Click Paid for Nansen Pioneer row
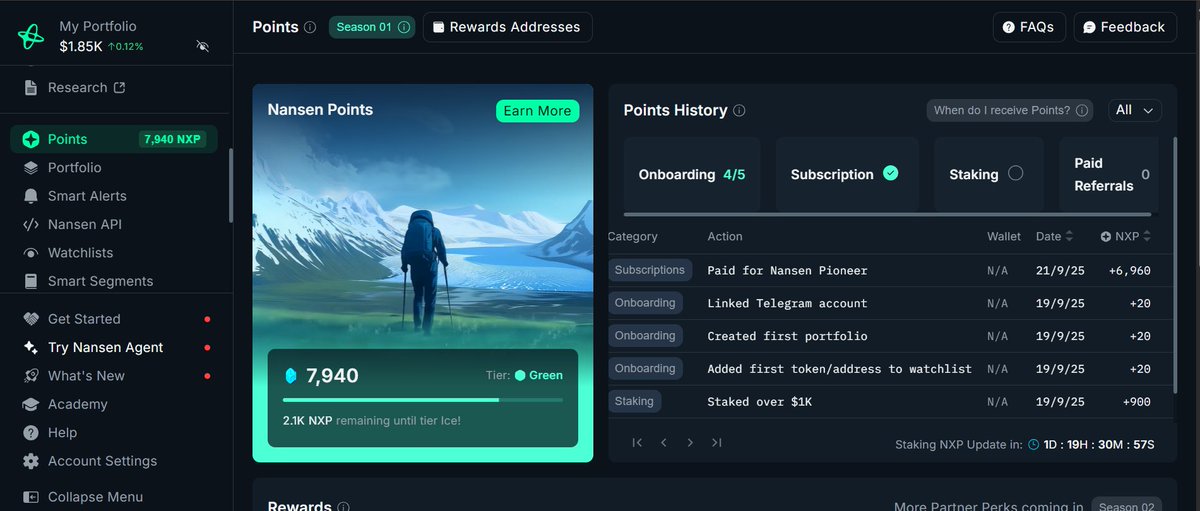The height and width of the screenshot is (511, 1200). click(889, 270)
